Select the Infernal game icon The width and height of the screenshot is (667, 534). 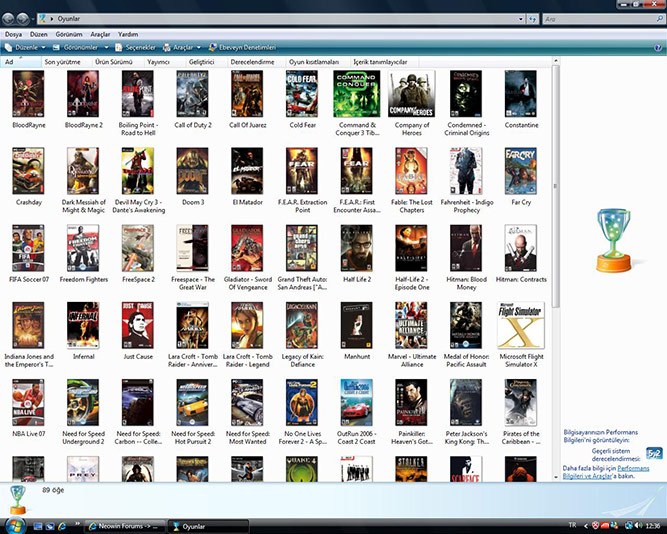coord(83,326)
